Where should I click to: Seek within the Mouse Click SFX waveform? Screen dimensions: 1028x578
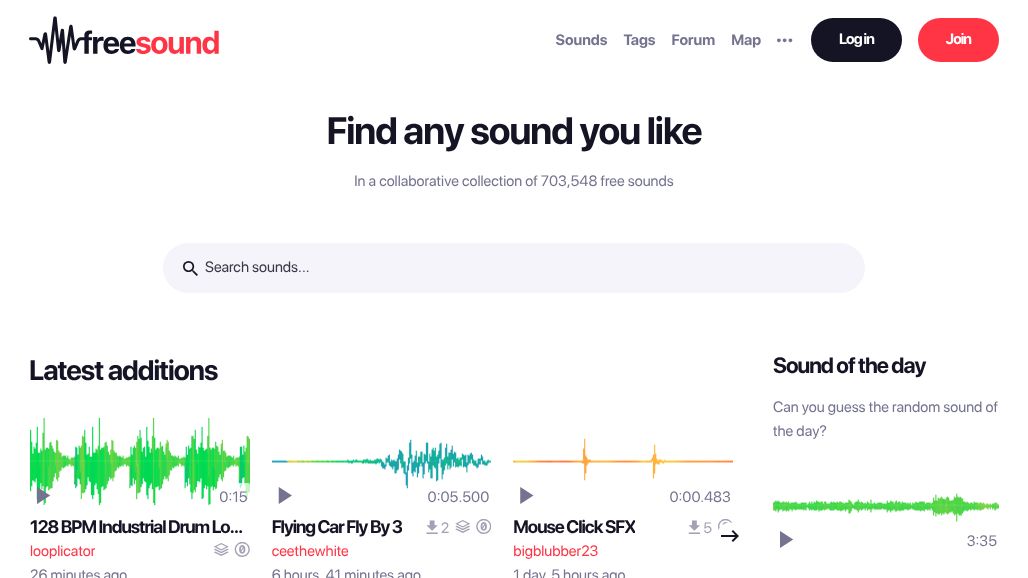click(x=623, y=461)
